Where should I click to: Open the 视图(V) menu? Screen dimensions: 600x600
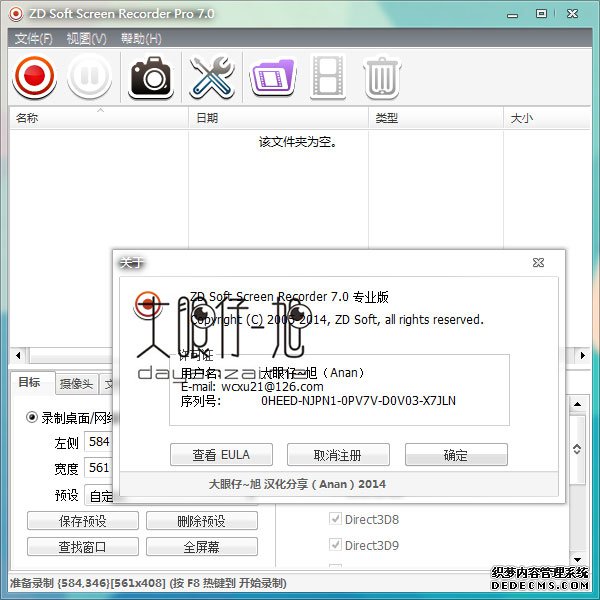86,39
